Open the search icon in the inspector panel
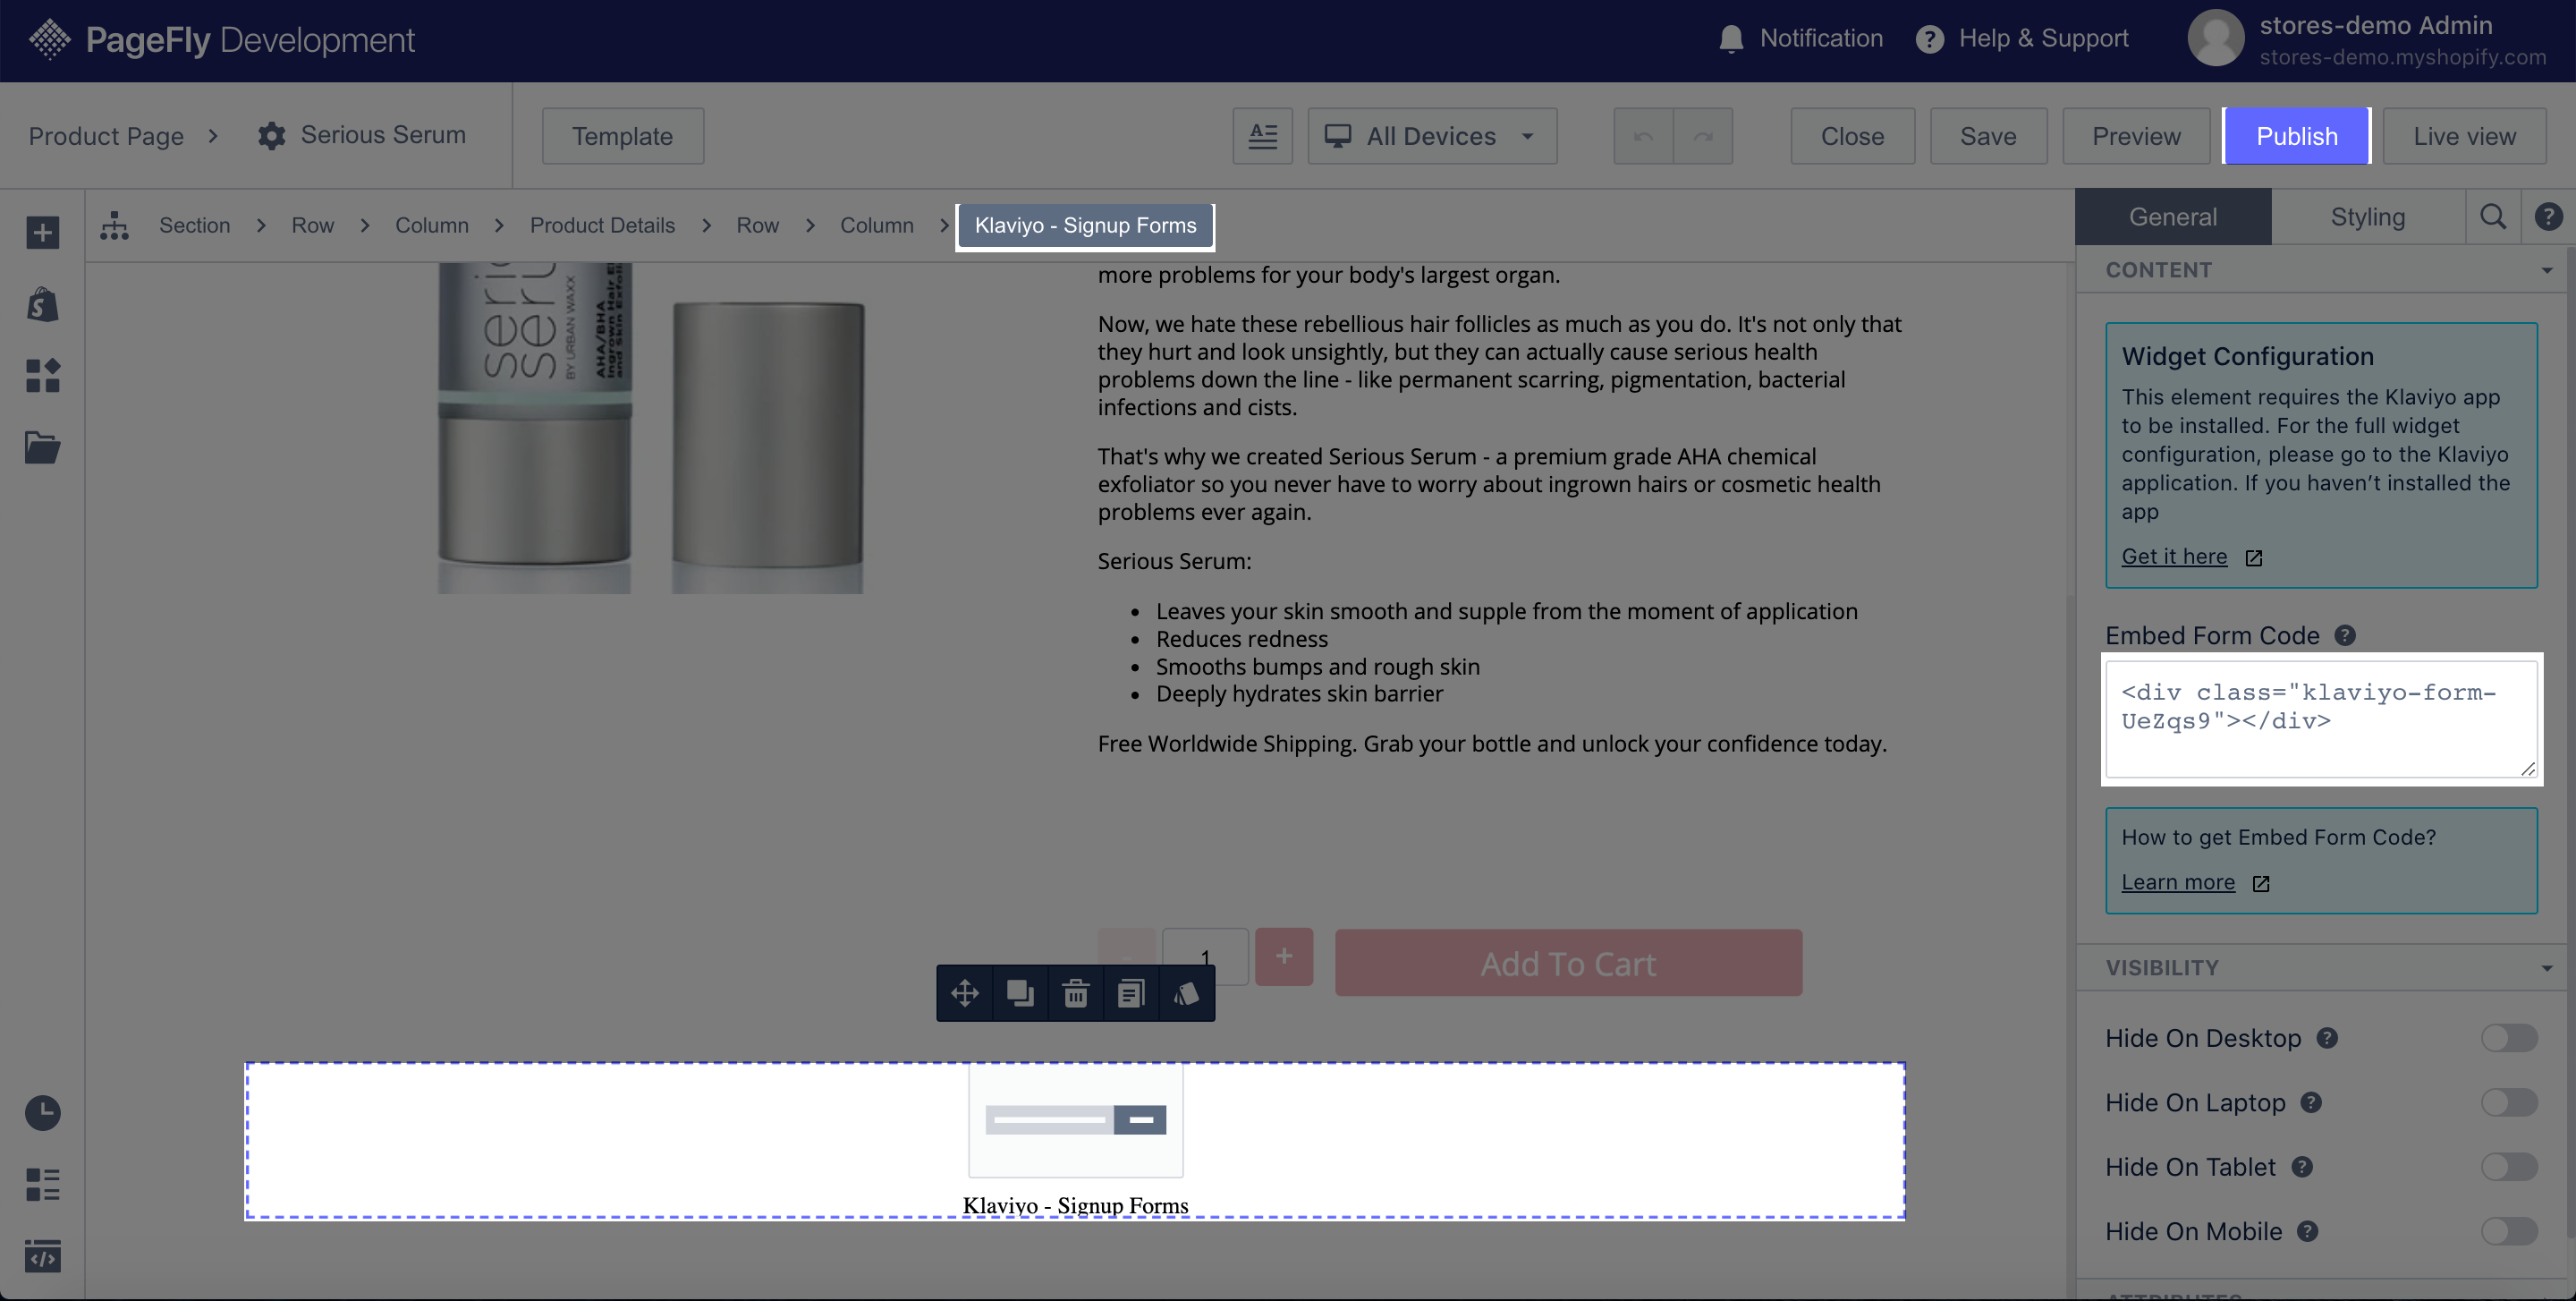The width and height of the screenshot is (2576, 1301). pos(2492,216)
